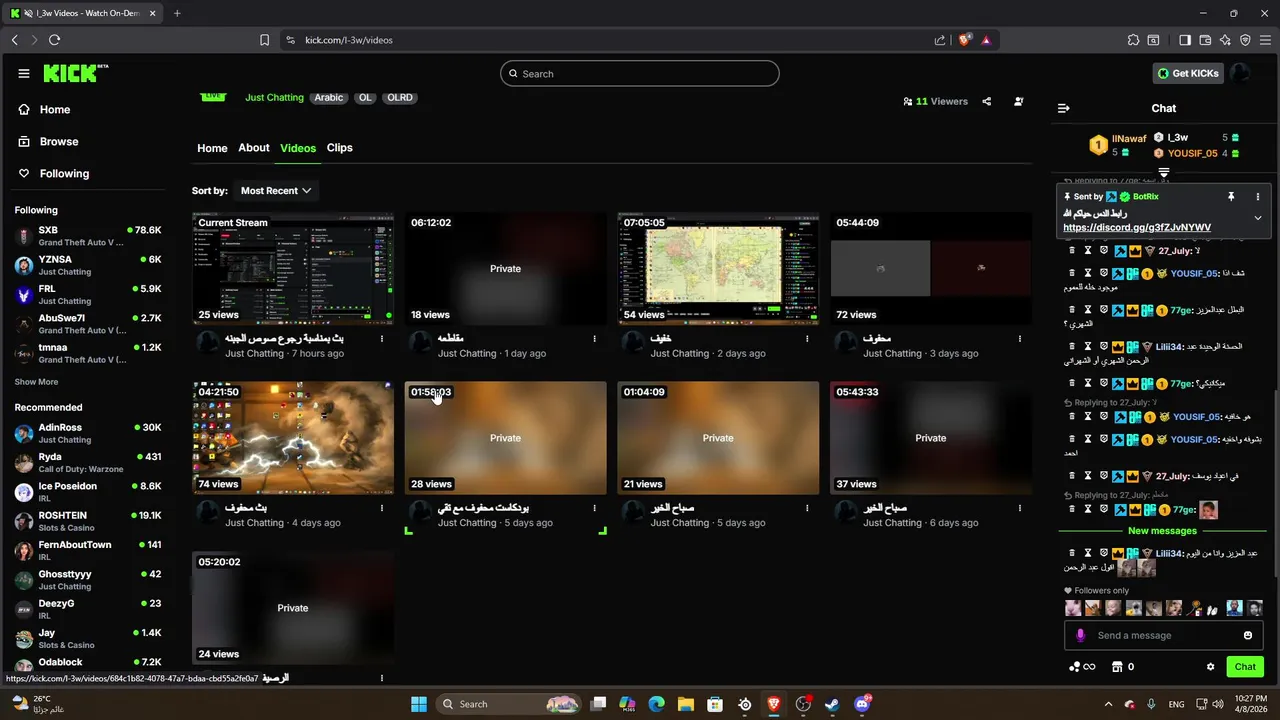1280x720 pixels.
Task: Jump to New messages divider in chat
Action: click(1162, 531)
